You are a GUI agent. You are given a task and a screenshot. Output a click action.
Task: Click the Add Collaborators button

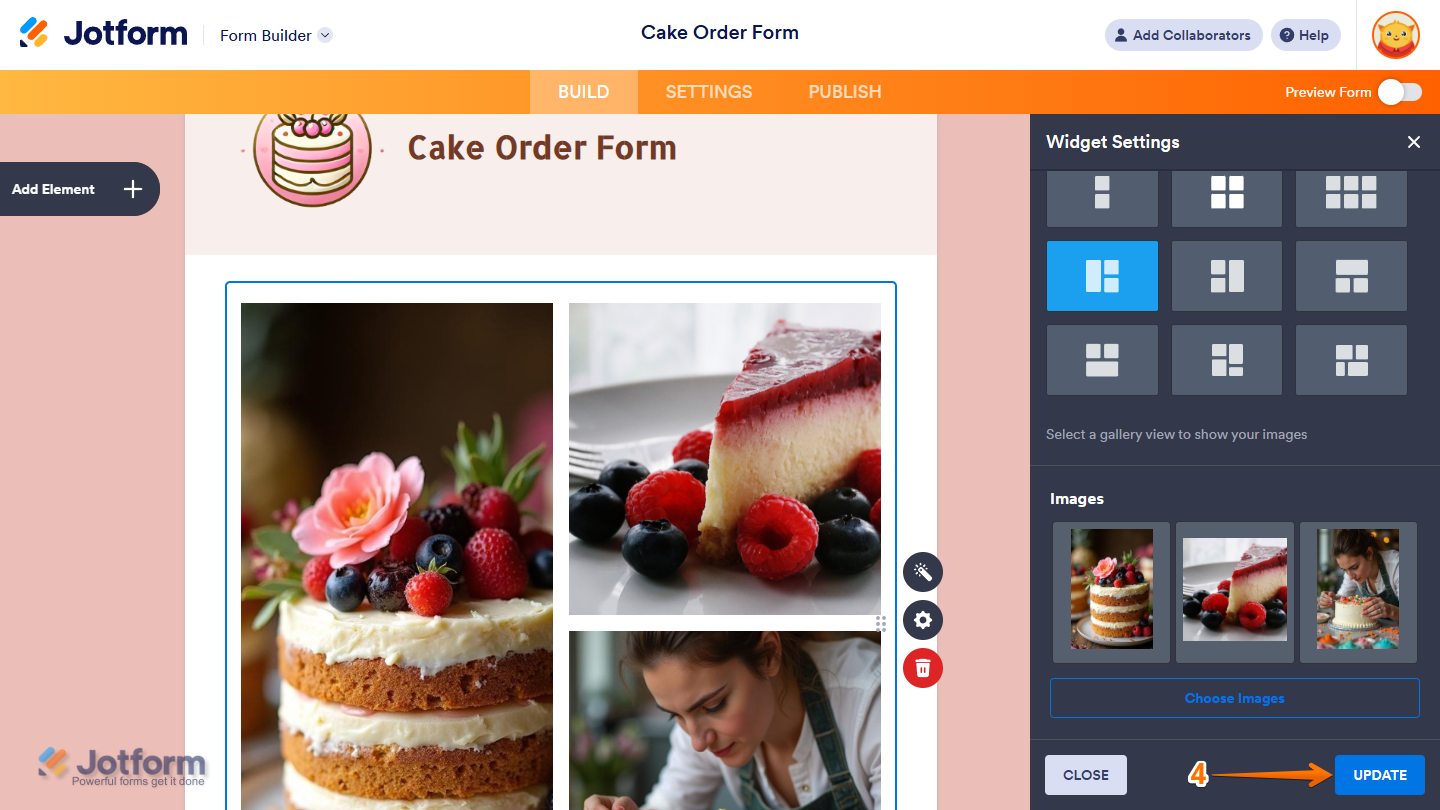click(1184, 35)
